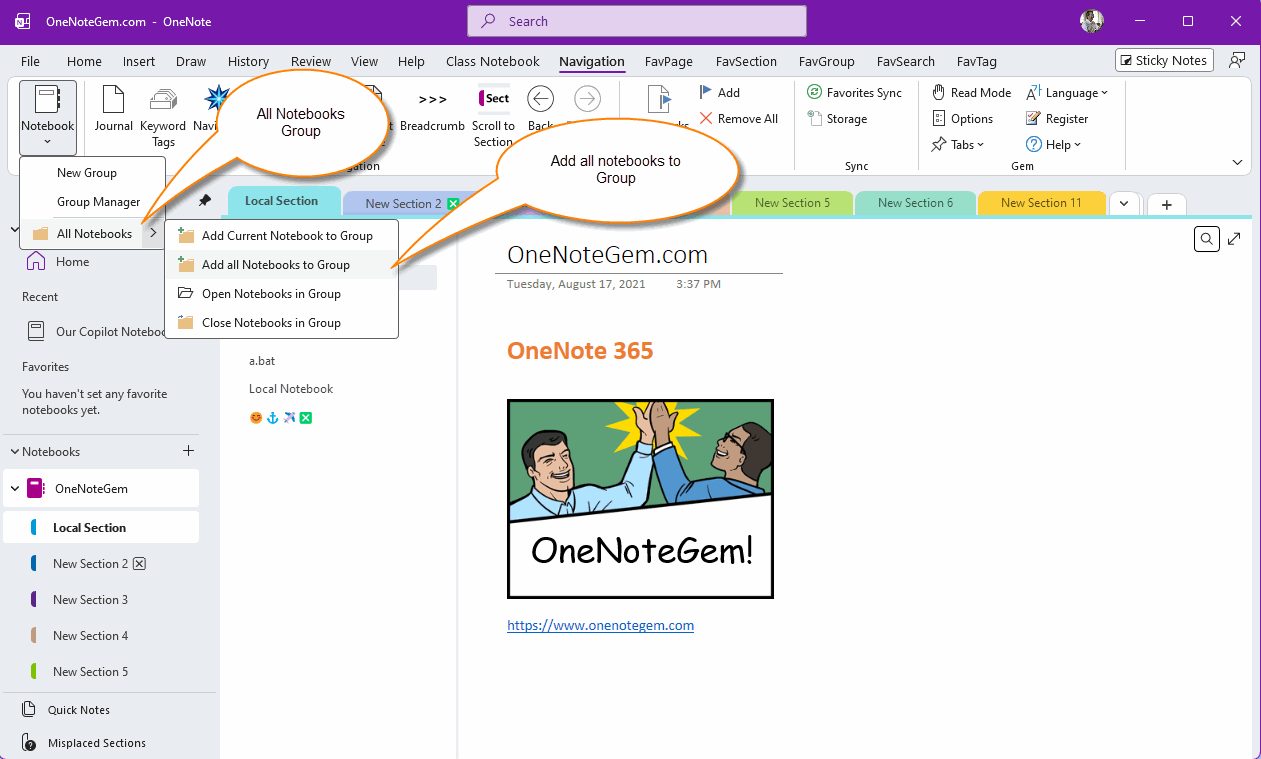
Task: Add a notebook with the plus icon
Action: click(x=188, y=451)
